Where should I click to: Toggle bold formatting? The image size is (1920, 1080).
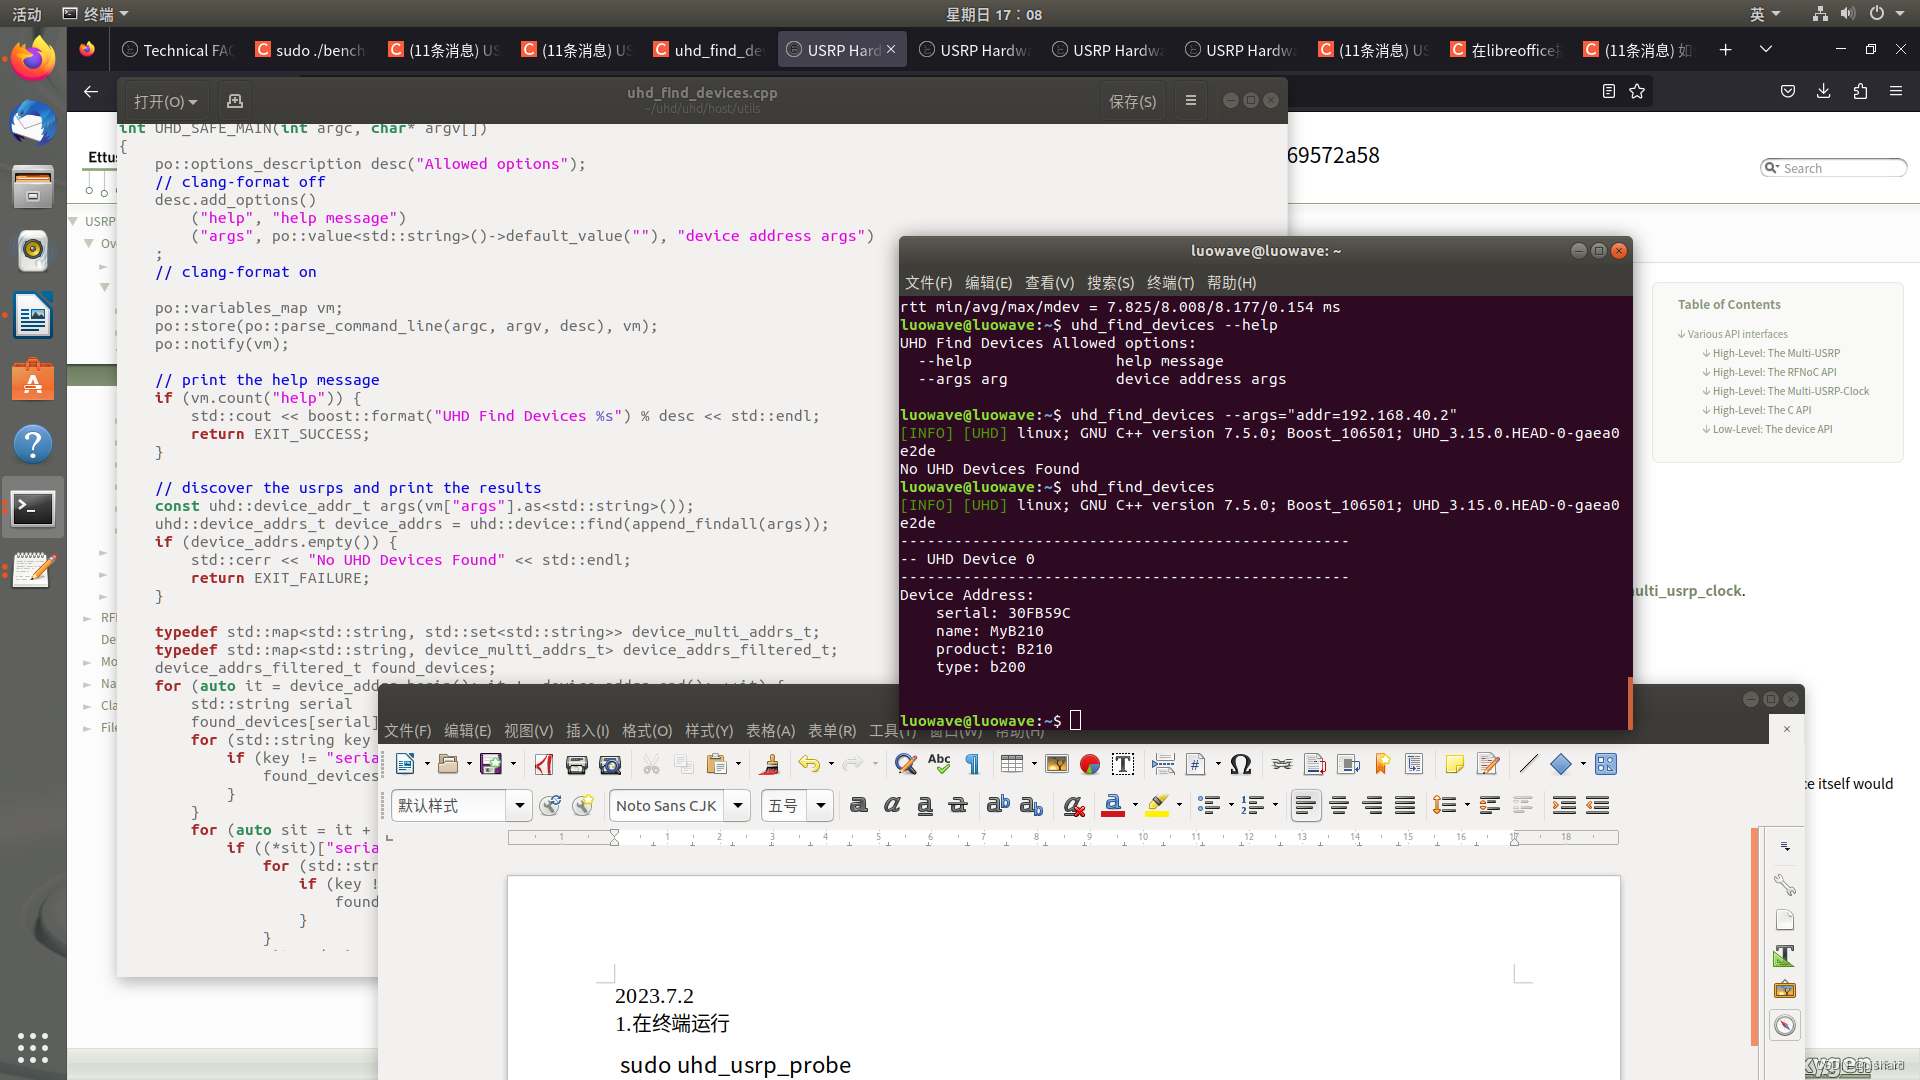coord(858,805)
